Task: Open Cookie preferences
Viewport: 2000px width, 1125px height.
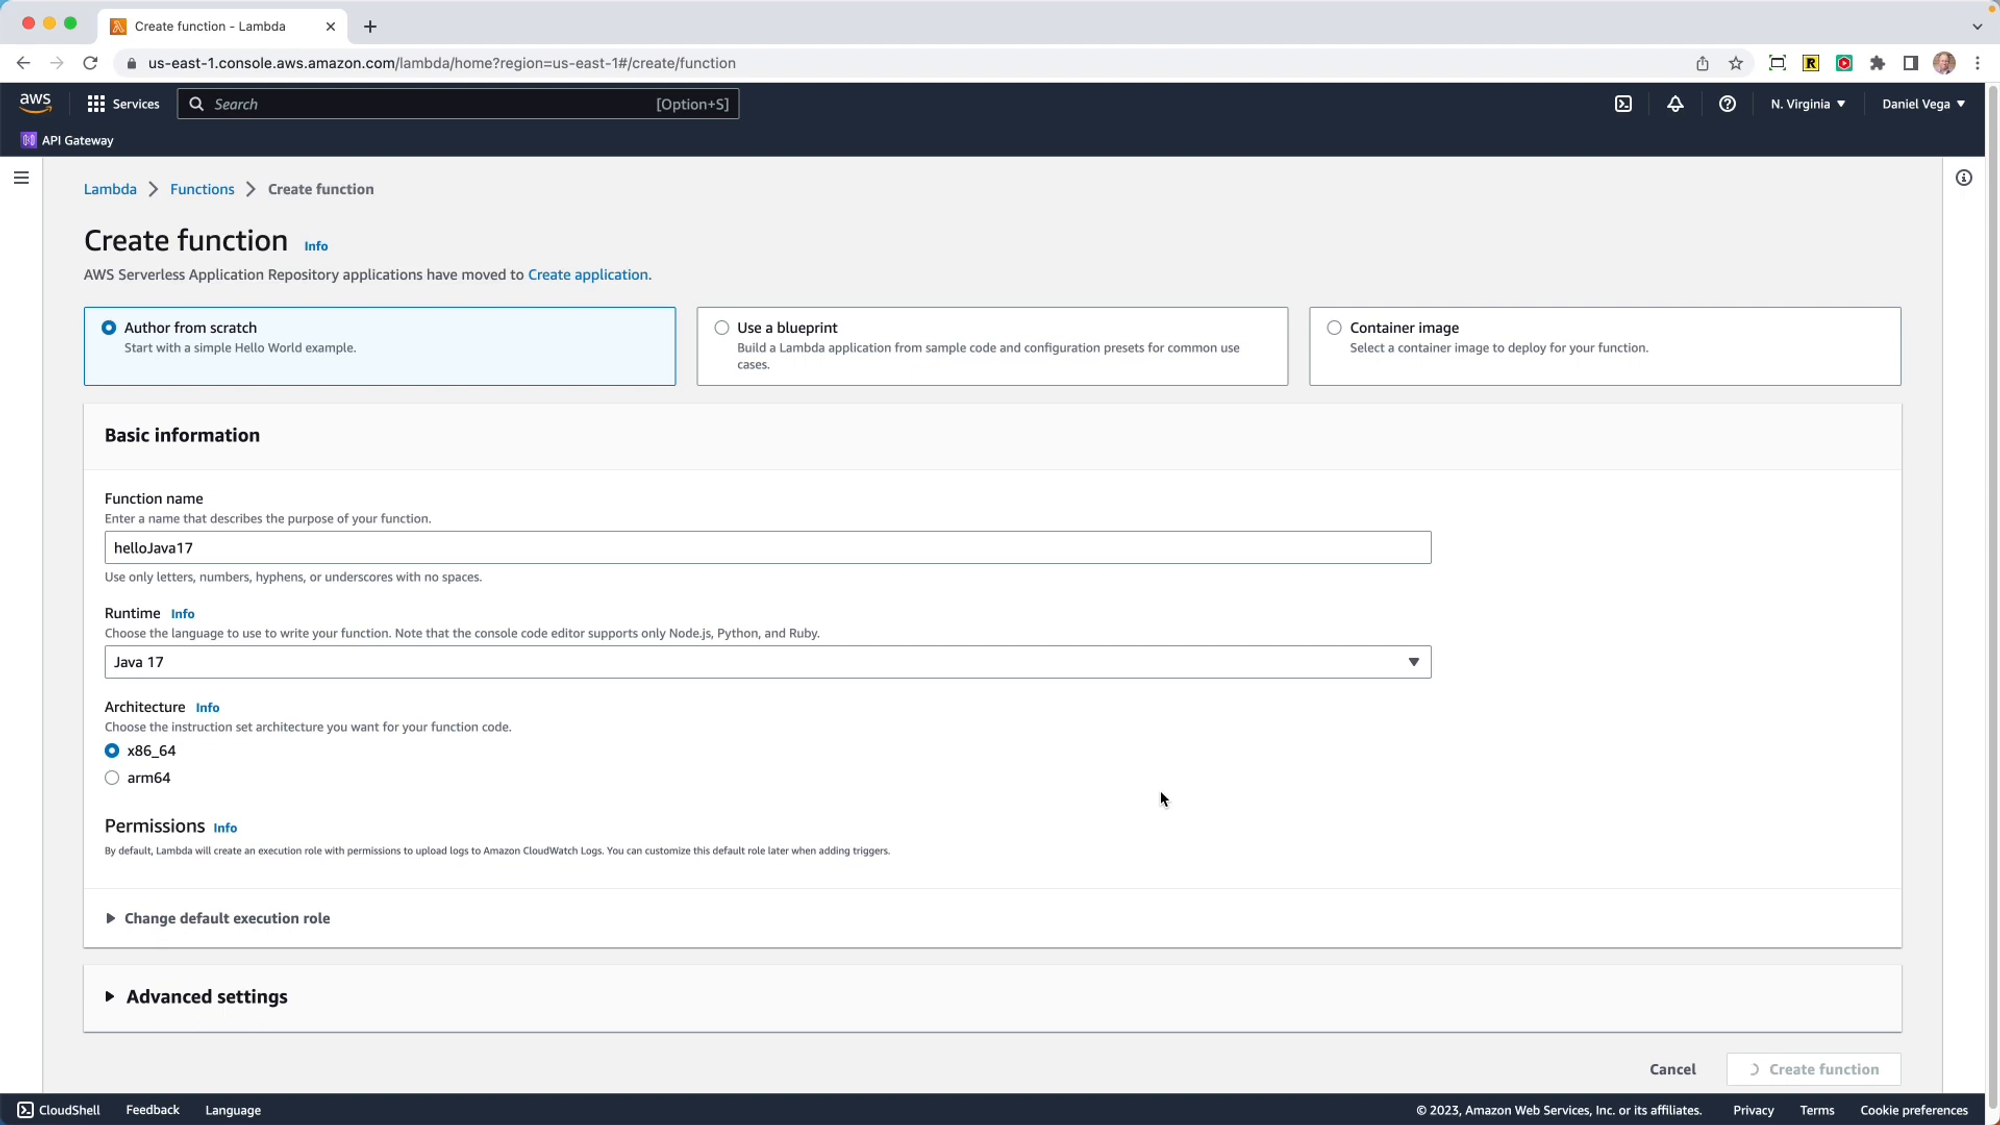Action: [1914, 1110]
